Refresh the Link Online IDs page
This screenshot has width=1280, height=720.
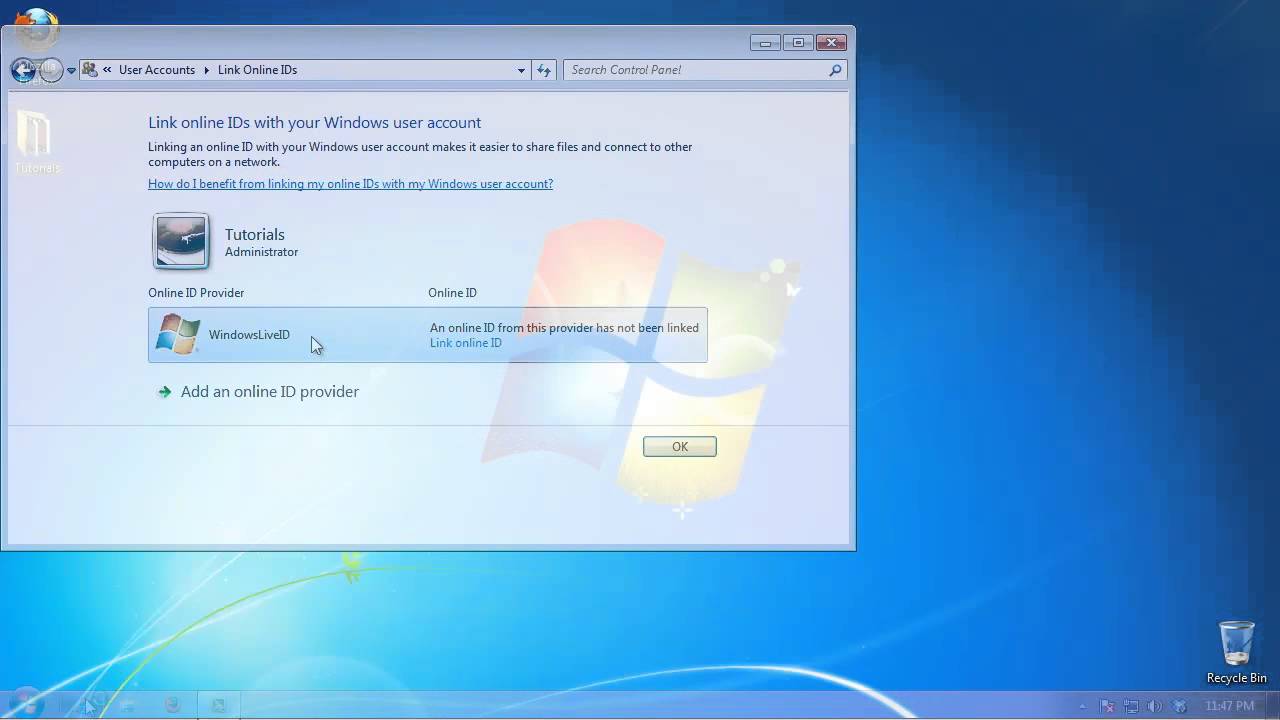(544, 70)
